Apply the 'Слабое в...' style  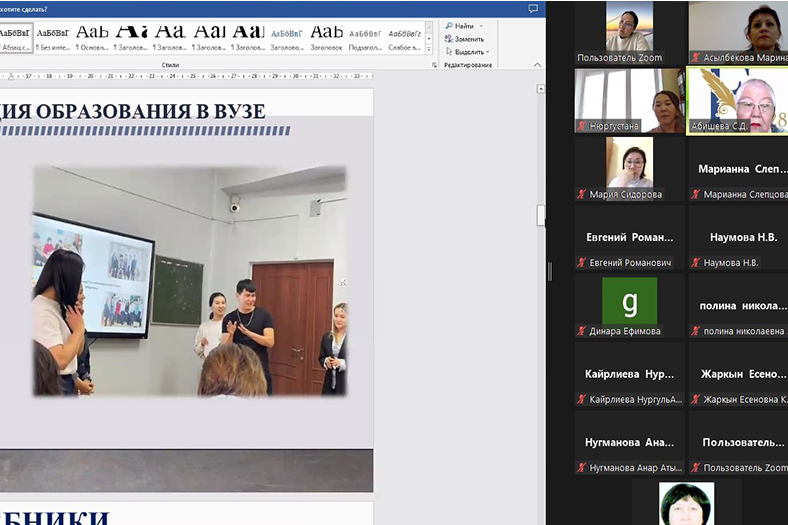[405, 37]
